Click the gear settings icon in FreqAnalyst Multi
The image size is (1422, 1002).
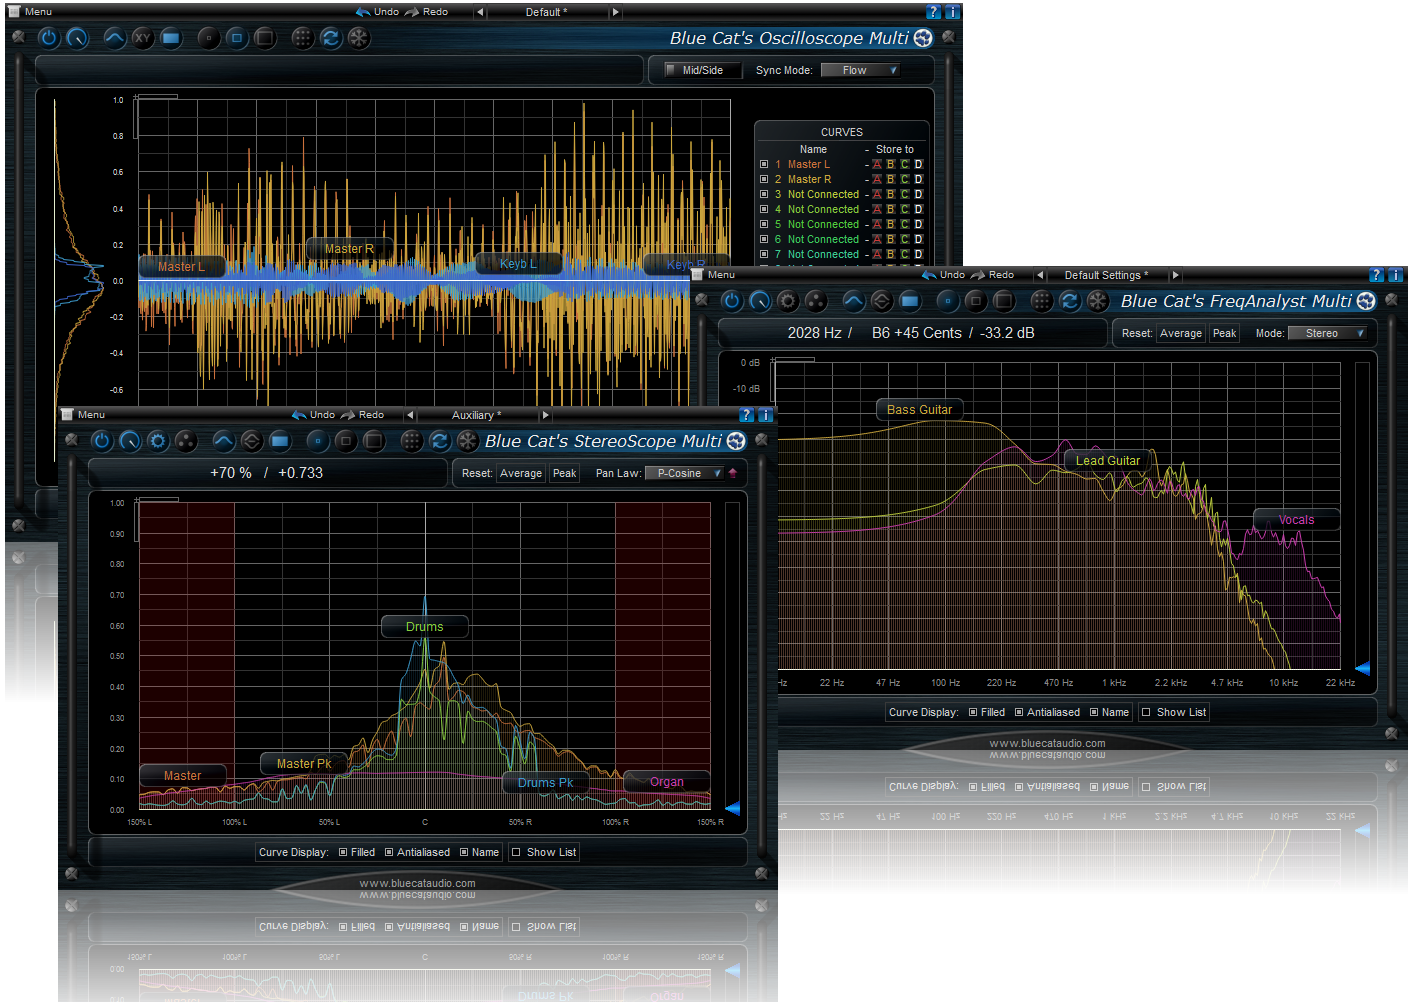[x=788, y=301]
